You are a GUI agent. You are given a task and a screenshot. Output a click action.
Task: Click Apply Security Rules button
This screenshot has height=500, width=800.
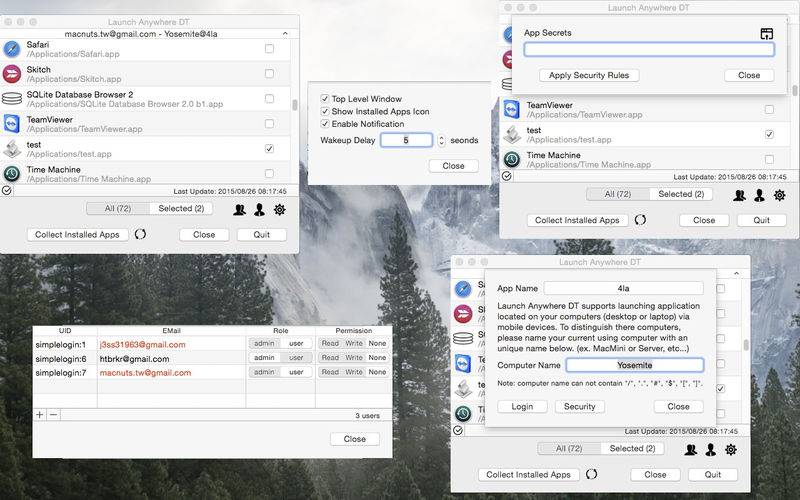click(x=589, y=76)
